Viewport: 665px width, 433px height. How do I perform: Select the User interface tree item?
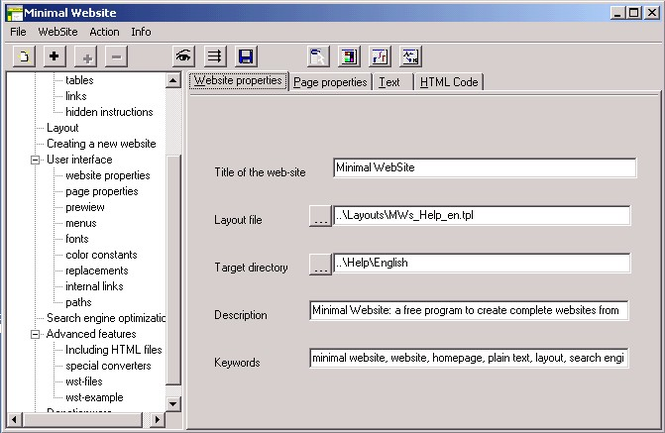pos(79,159)
